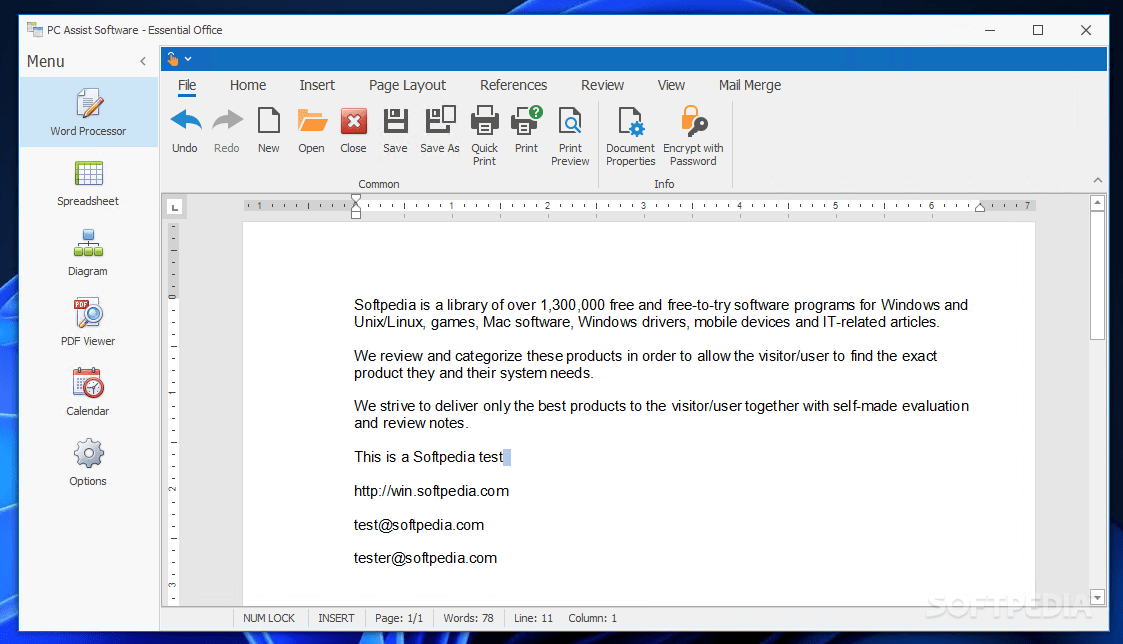
Task: Toggle INSERT mode in the status bar
Action: (336, 618)
